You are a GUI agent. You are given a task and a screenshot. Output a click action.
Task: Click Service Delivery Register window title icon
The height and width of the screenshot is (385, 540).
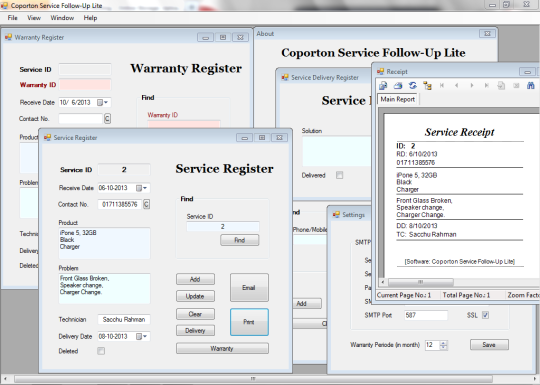(x=285, y=77)
